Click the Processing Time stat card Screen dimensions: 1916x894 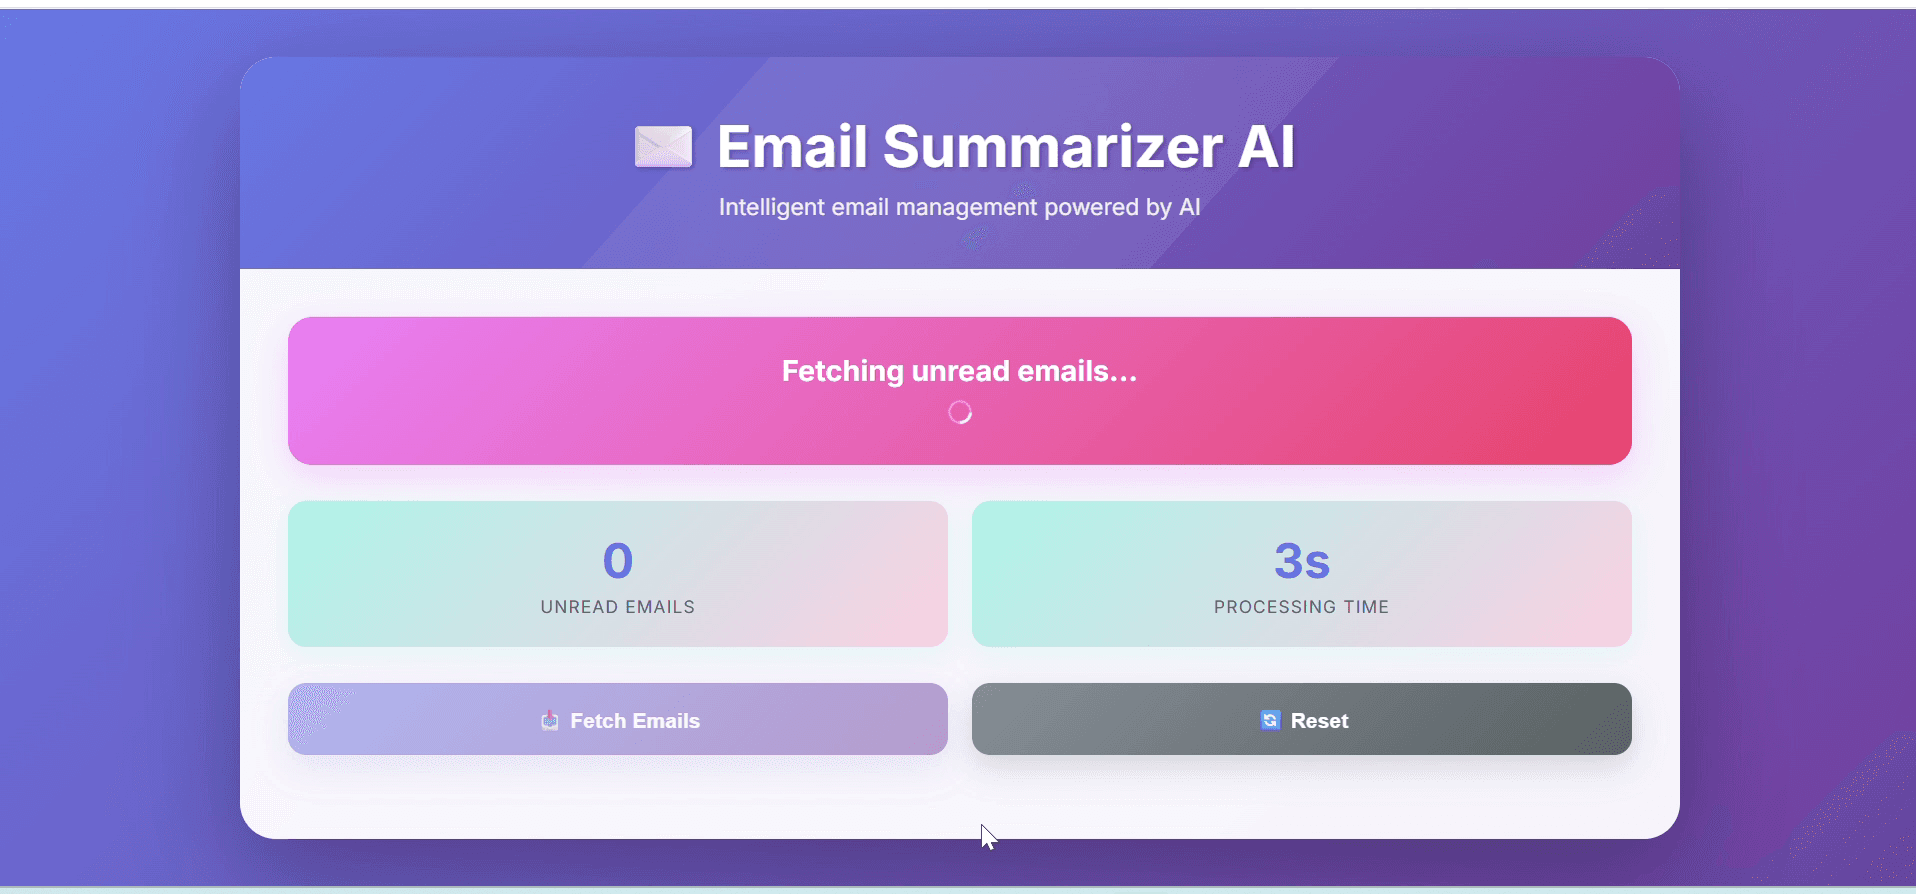[x=1300, y=574]
